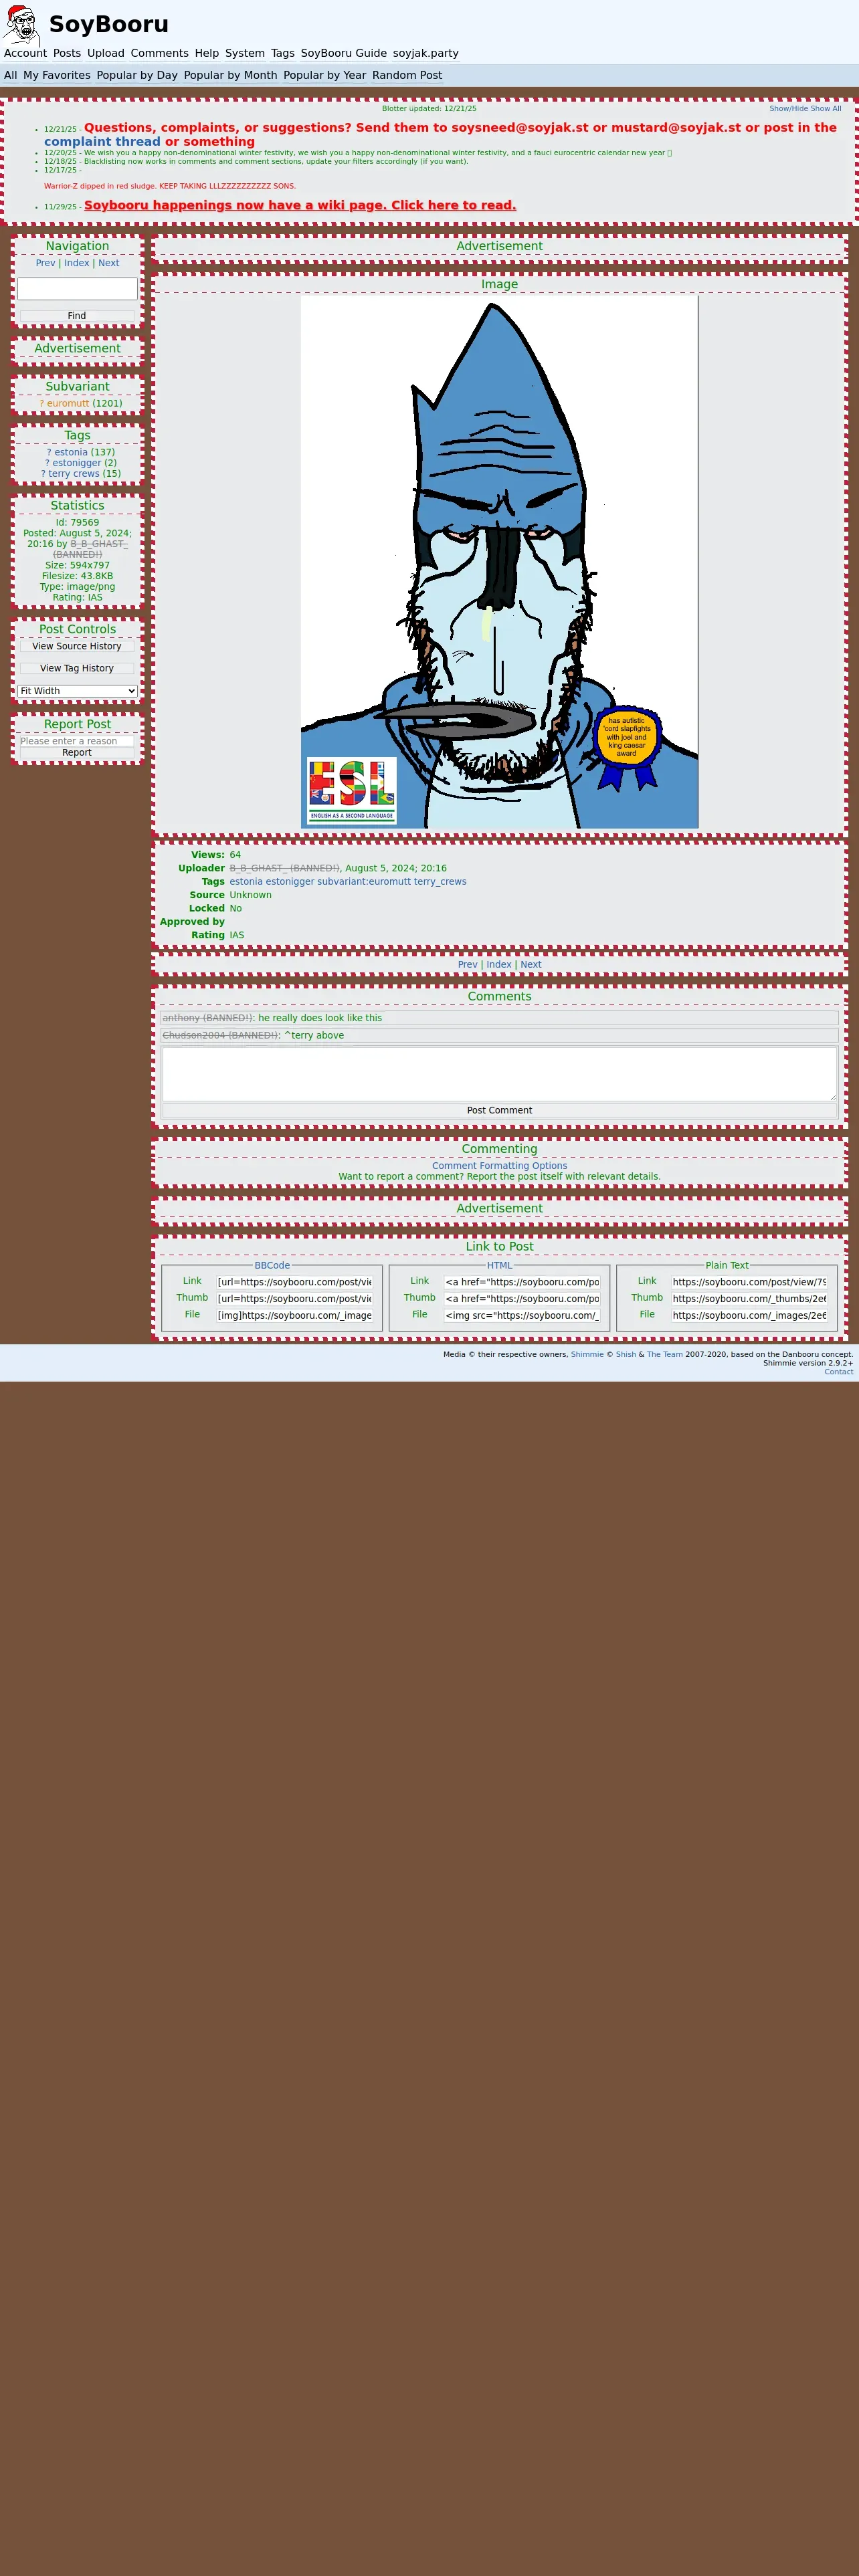Image resolution: width=859 pixels, height=2576 pixels.
Task: Submit with the Report button
Action: (x=77, y=753)
